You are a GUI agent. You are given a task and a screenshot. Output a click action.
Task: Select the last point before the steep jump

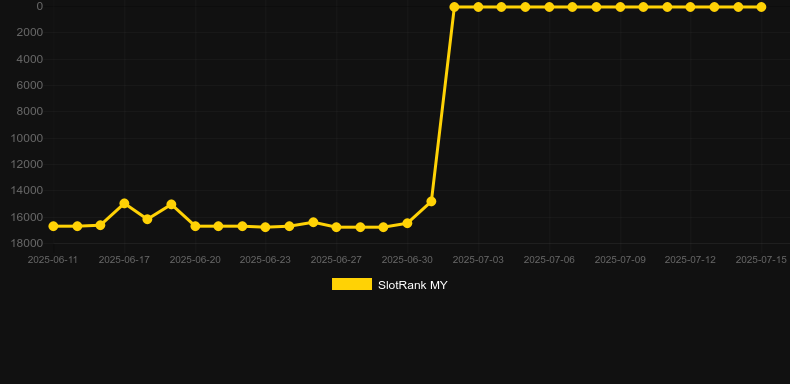click(431, 202)
